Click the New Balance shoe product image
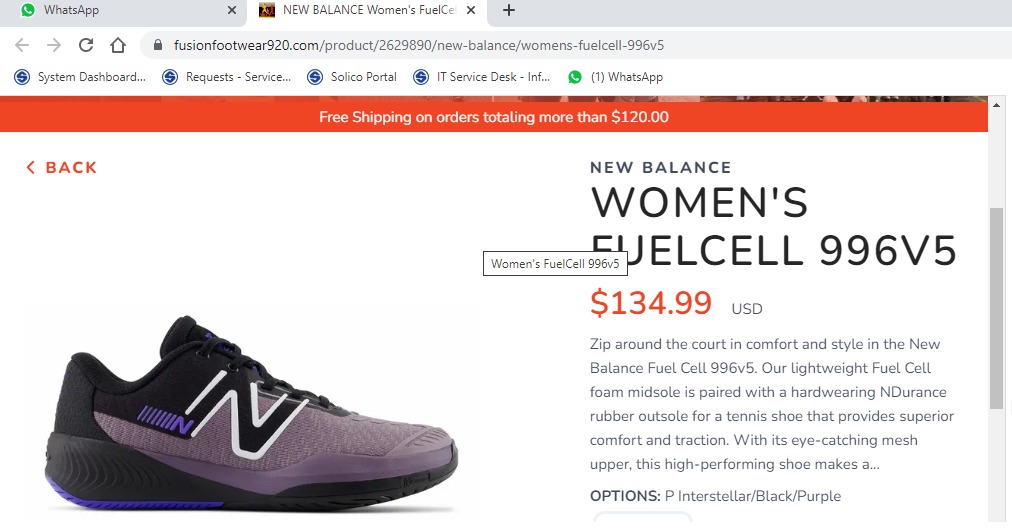1012x528 pixels. 252,415
